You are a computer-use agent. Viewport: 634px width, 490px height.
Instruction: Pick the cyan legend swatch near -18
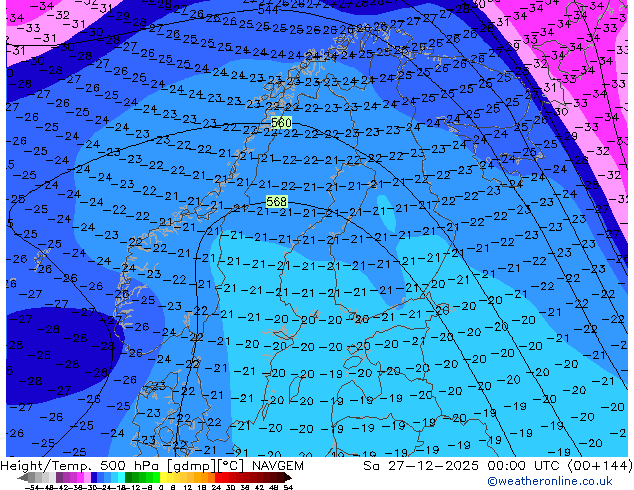click(122, 478)
